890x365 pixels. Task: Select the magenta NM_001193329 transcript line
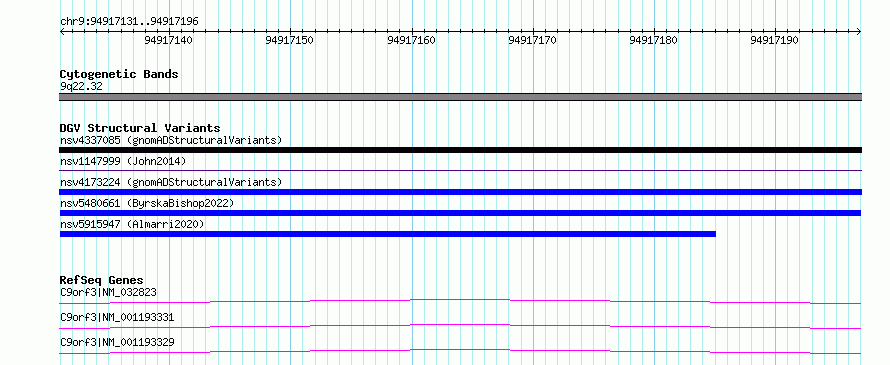(460, 351)
